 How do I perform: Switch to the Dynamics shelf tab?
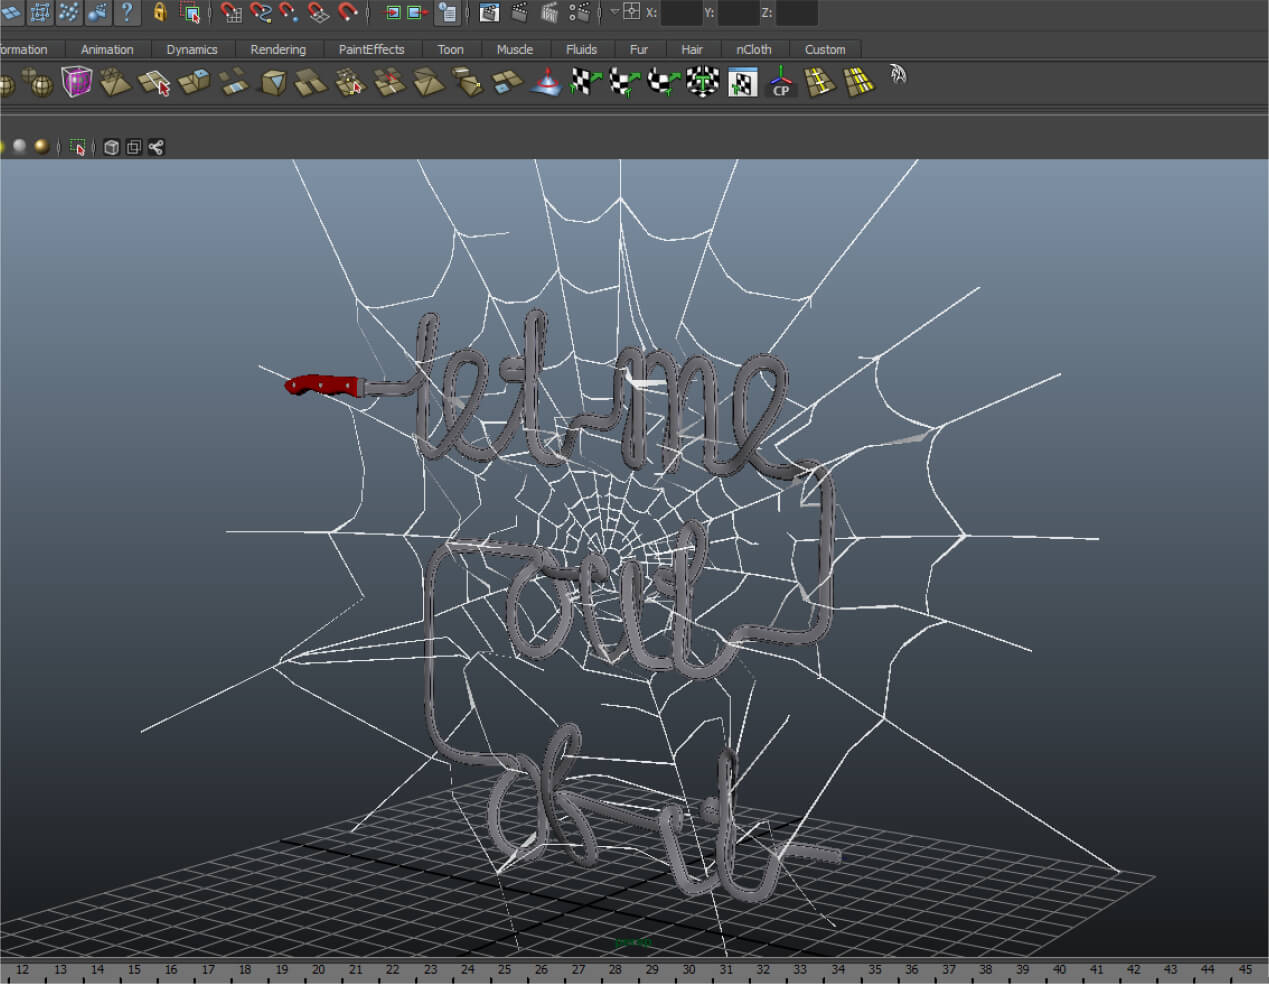(191, 49)
